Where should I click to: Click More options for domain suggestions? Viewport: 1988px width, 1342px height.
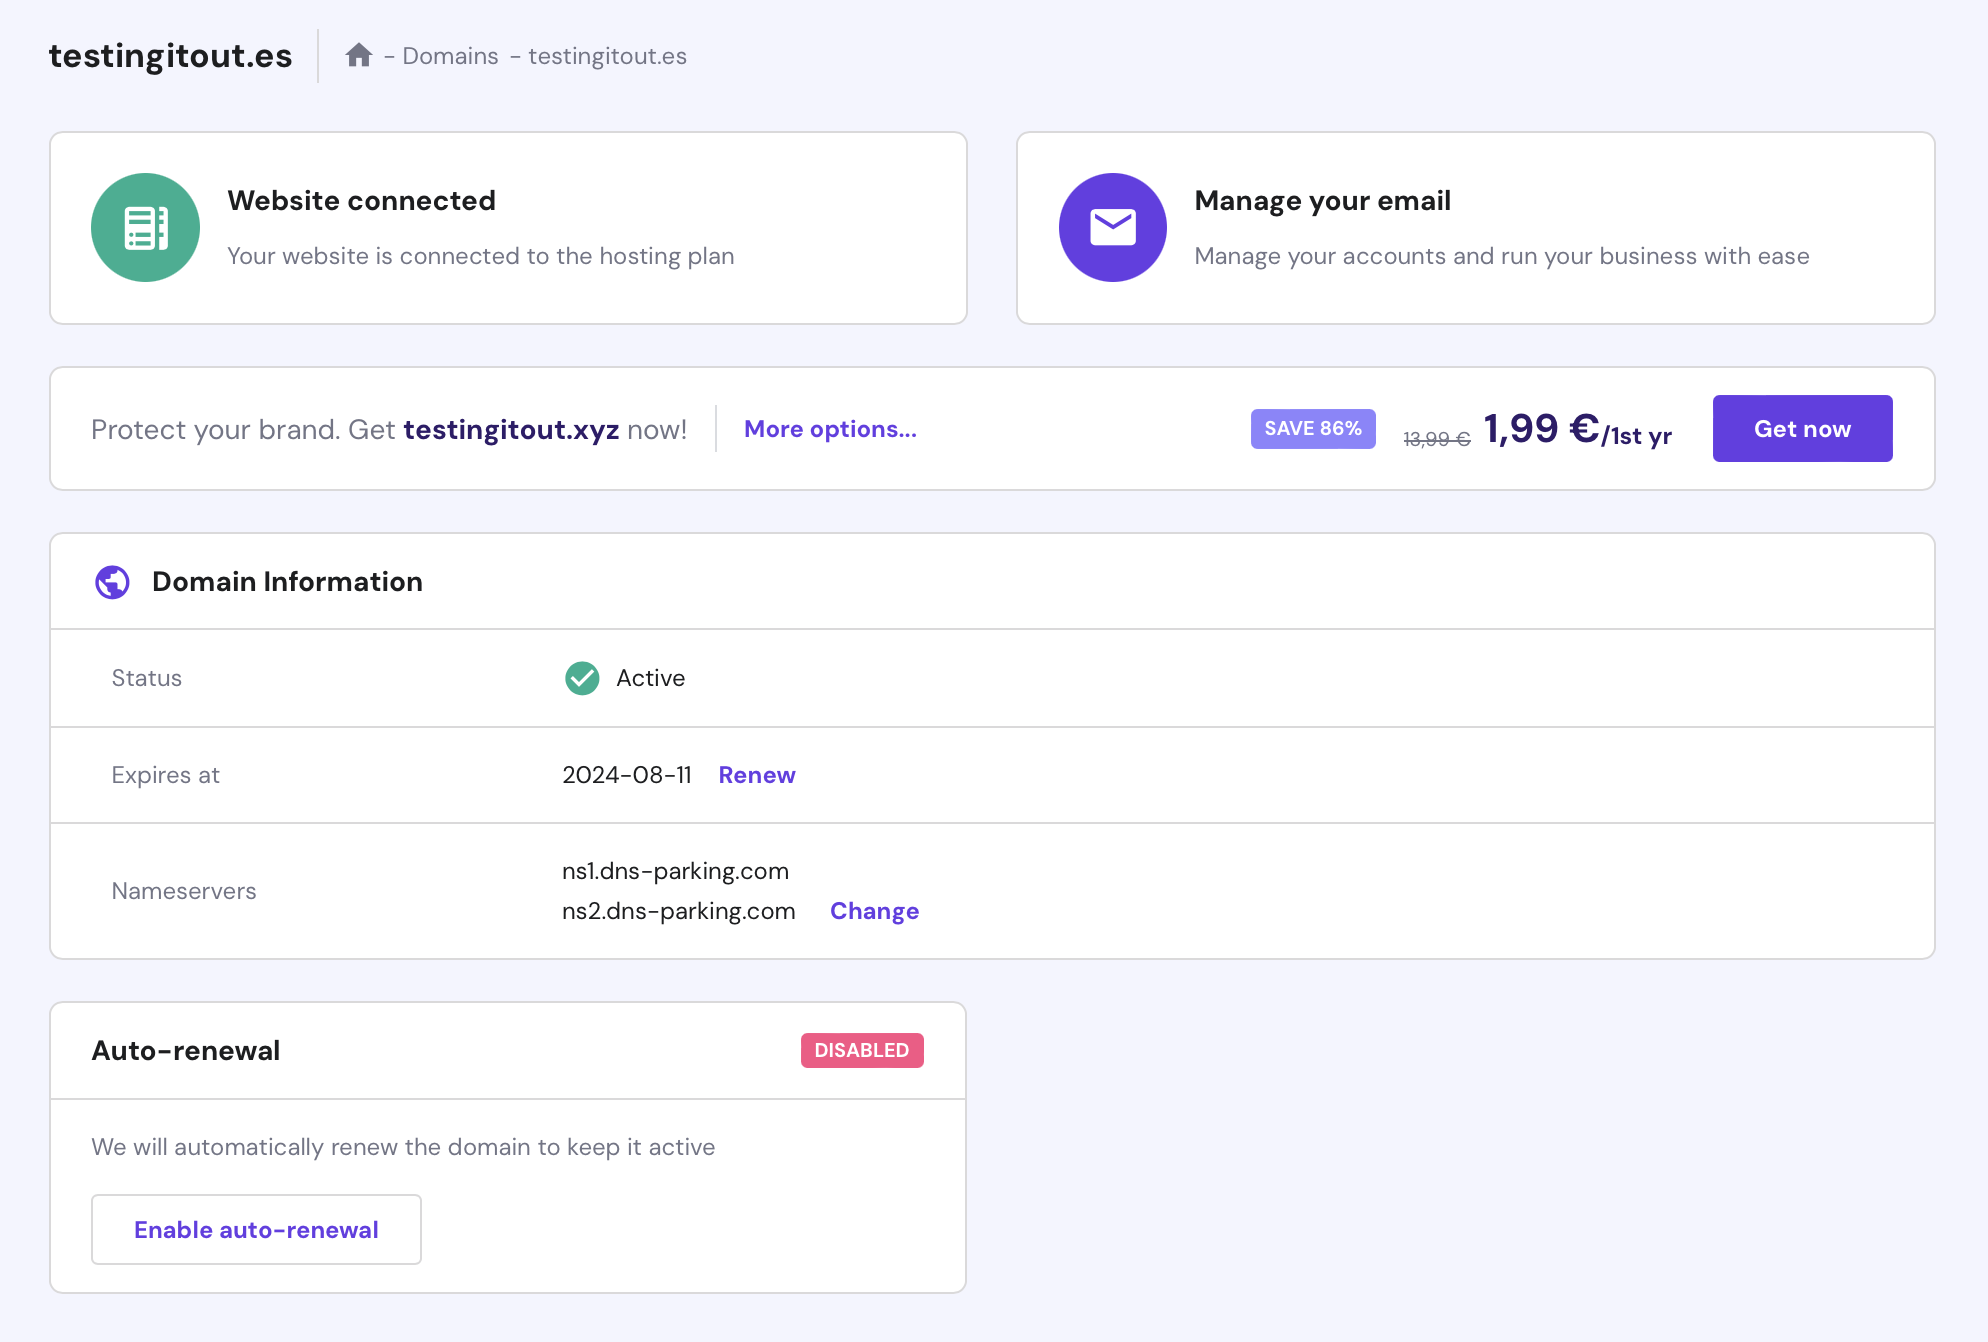click(830, 429)
